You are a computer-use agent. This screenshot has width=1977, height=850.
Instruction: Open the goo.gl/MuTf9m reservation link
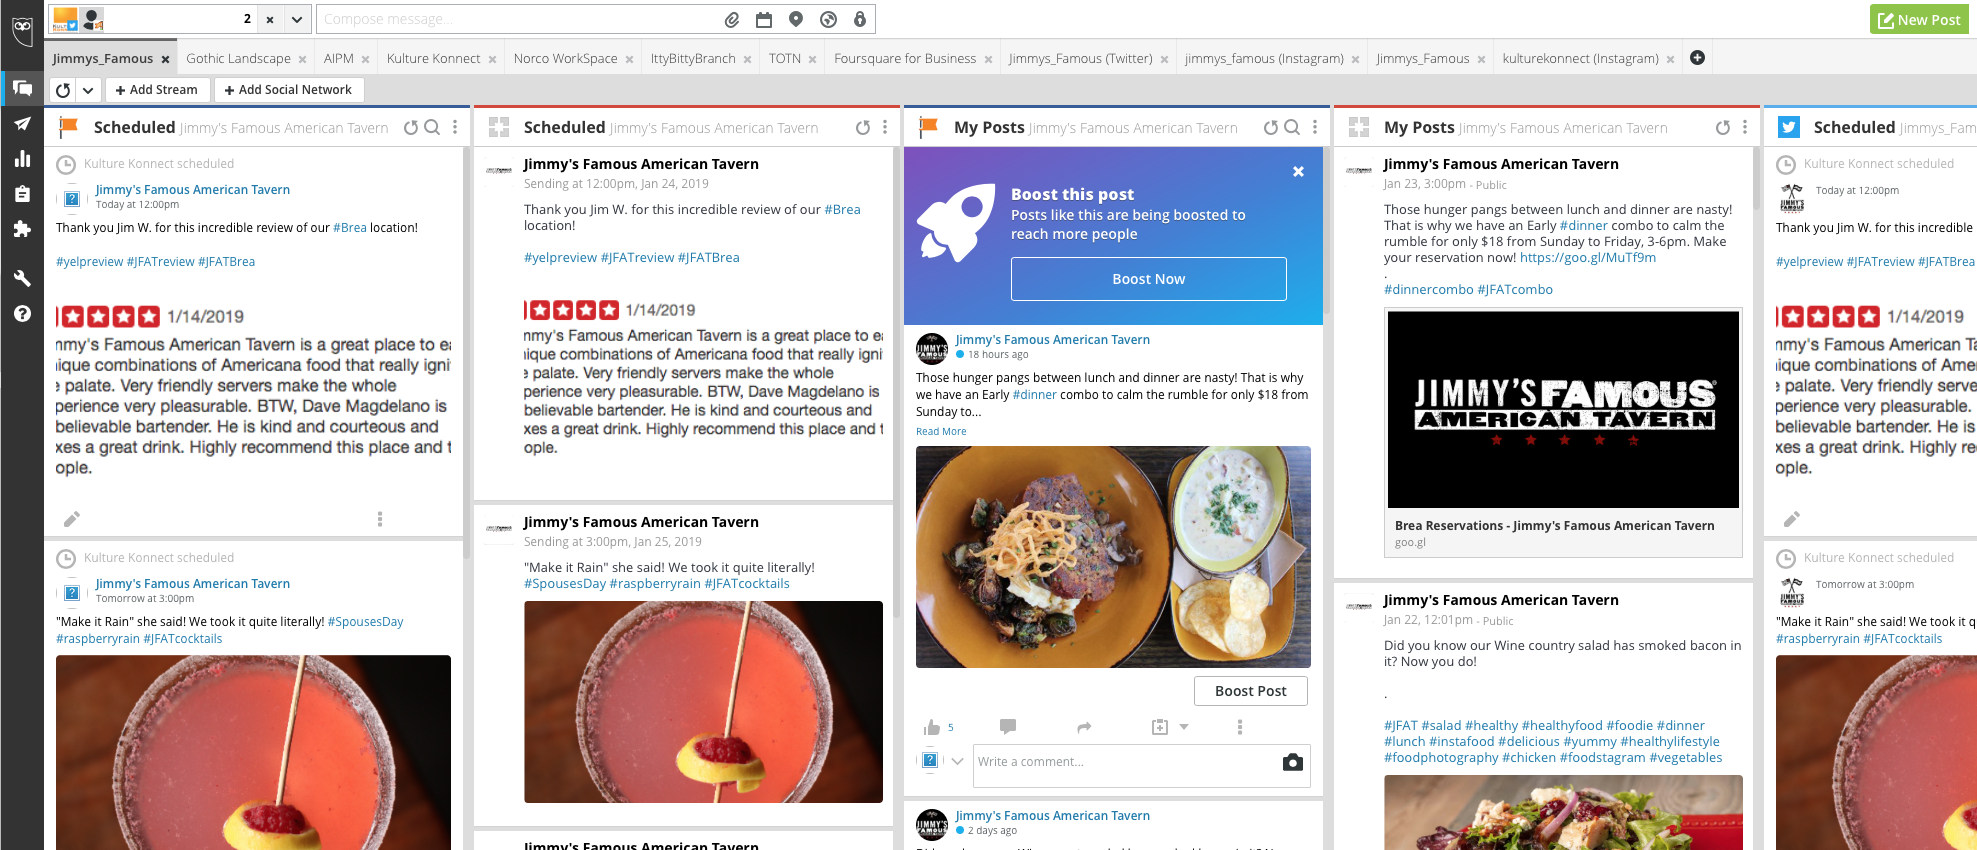point(1588,258)
